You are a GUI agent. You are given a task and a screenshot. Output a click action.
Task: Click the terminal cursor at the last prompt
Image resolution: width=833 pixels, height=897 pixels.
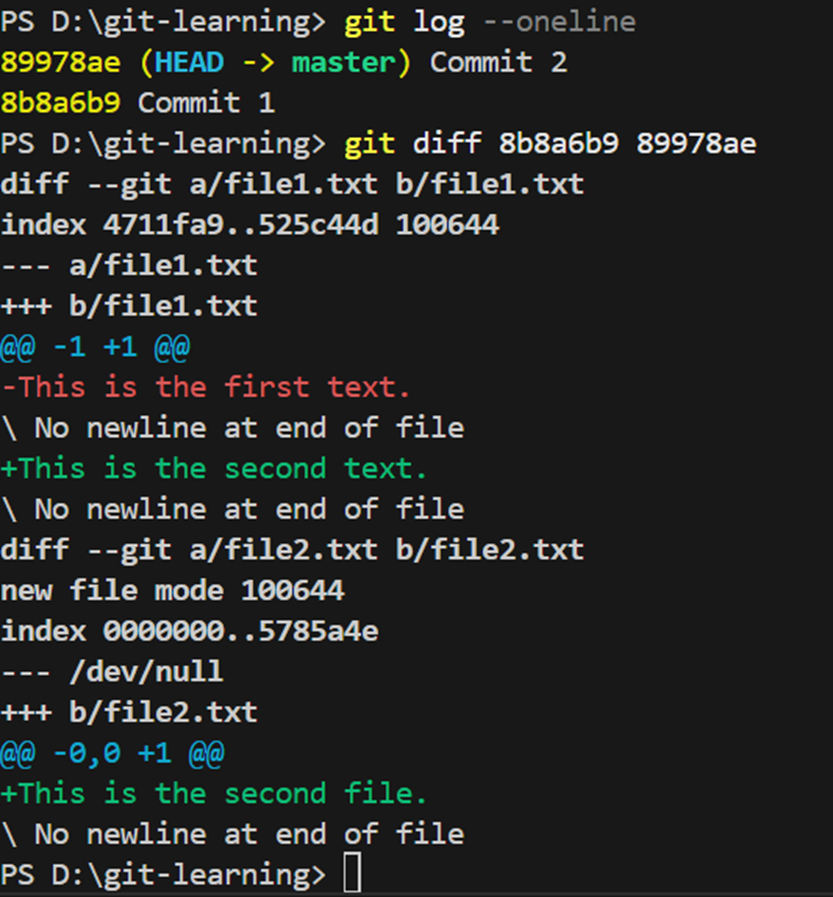tap(352, 872)
